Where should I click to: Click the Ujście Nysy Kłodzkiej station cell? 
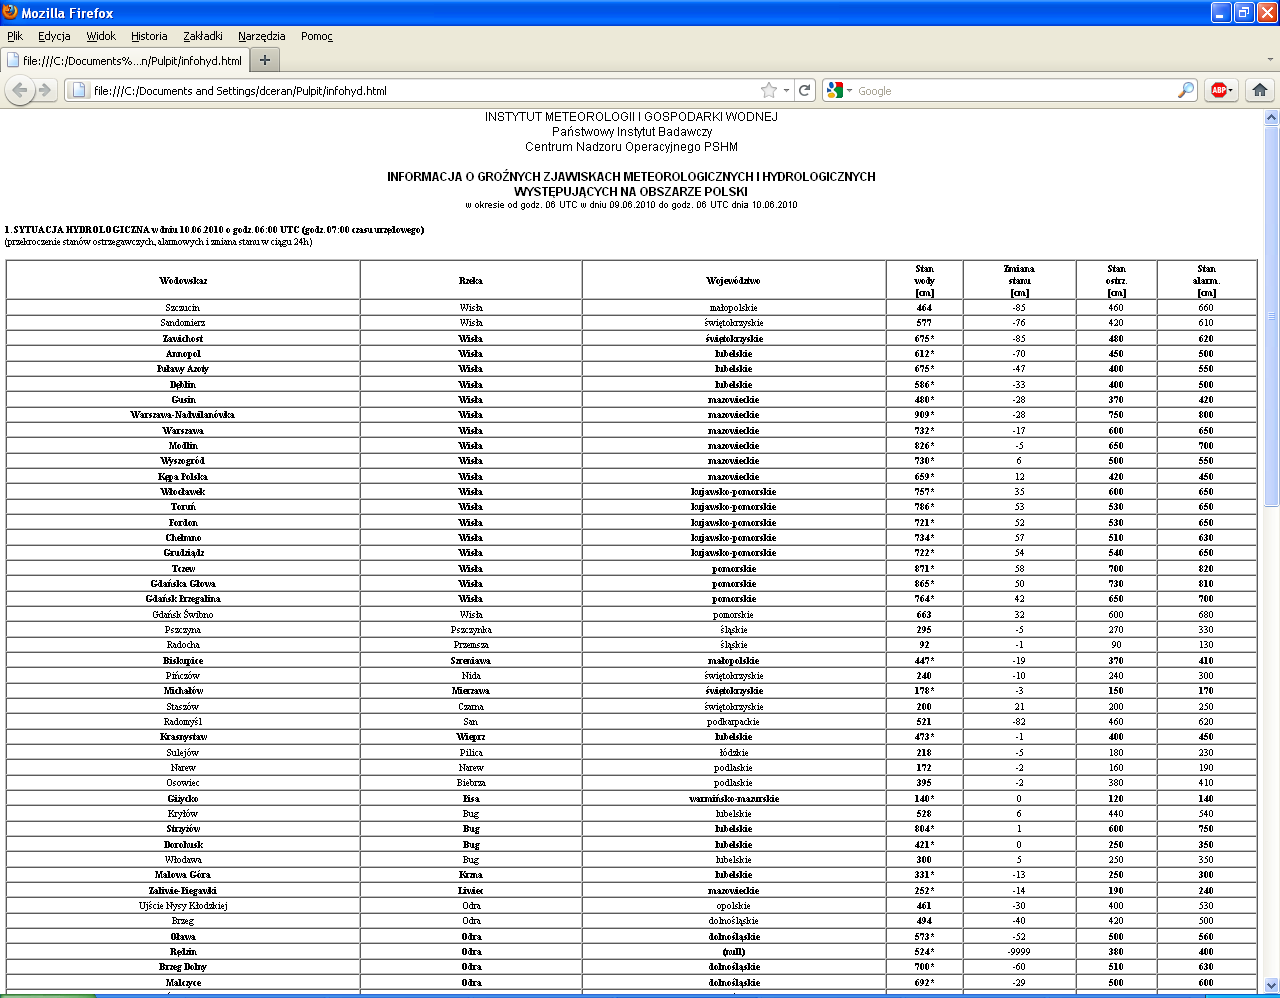click(183, 906)
